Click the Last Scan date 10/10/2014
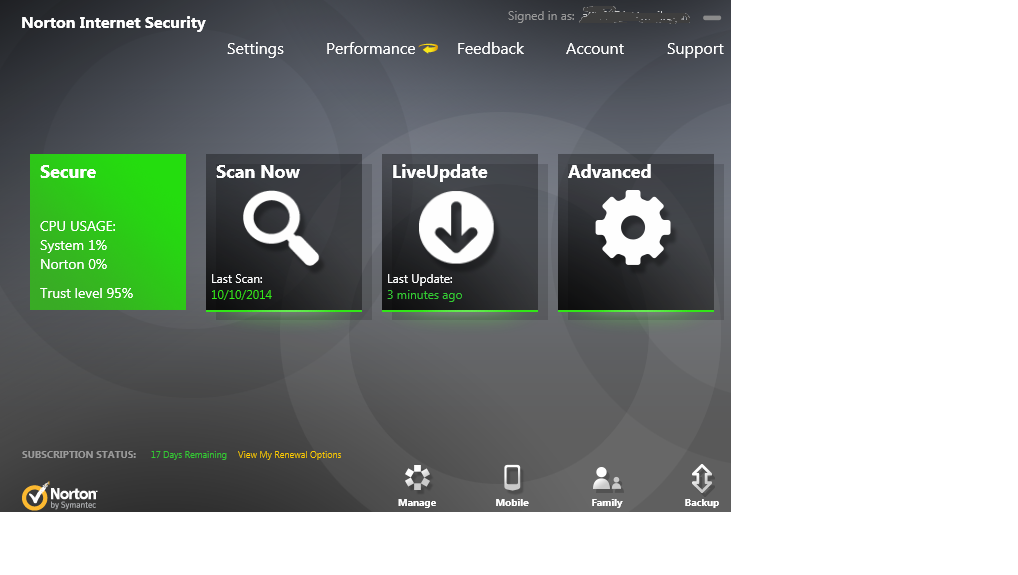1018x575 pixels. [242, 295]
